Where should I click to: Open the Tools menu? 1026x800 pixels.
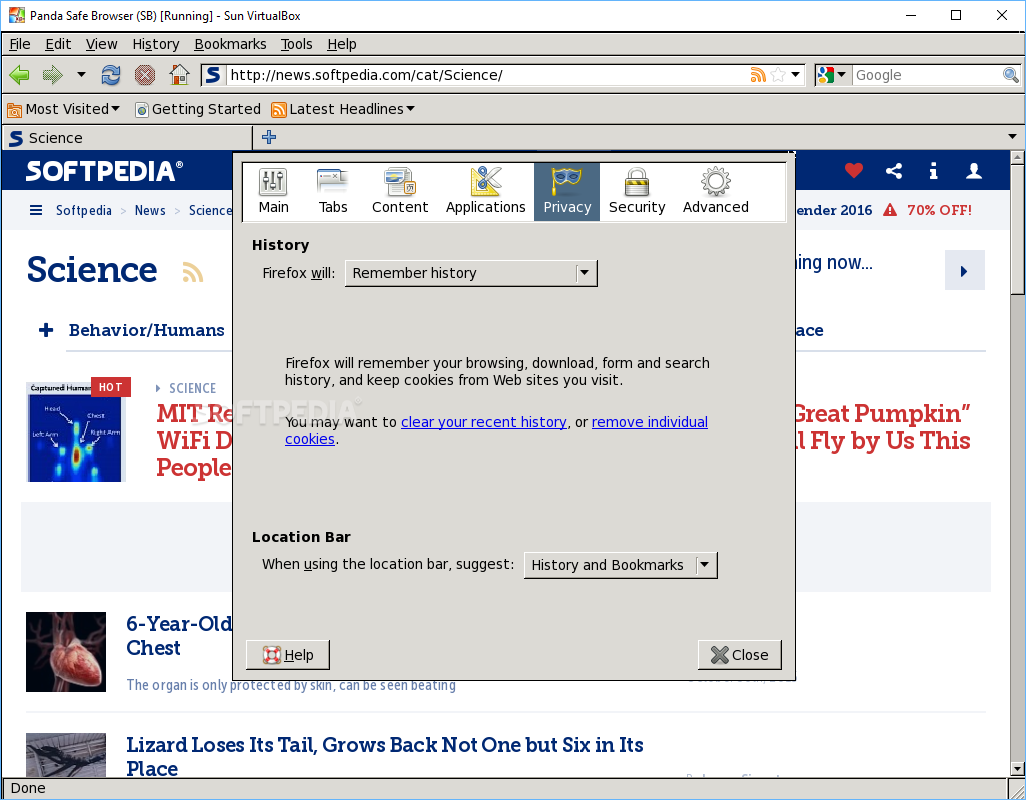pyautogui.click(x=296, y=44)
